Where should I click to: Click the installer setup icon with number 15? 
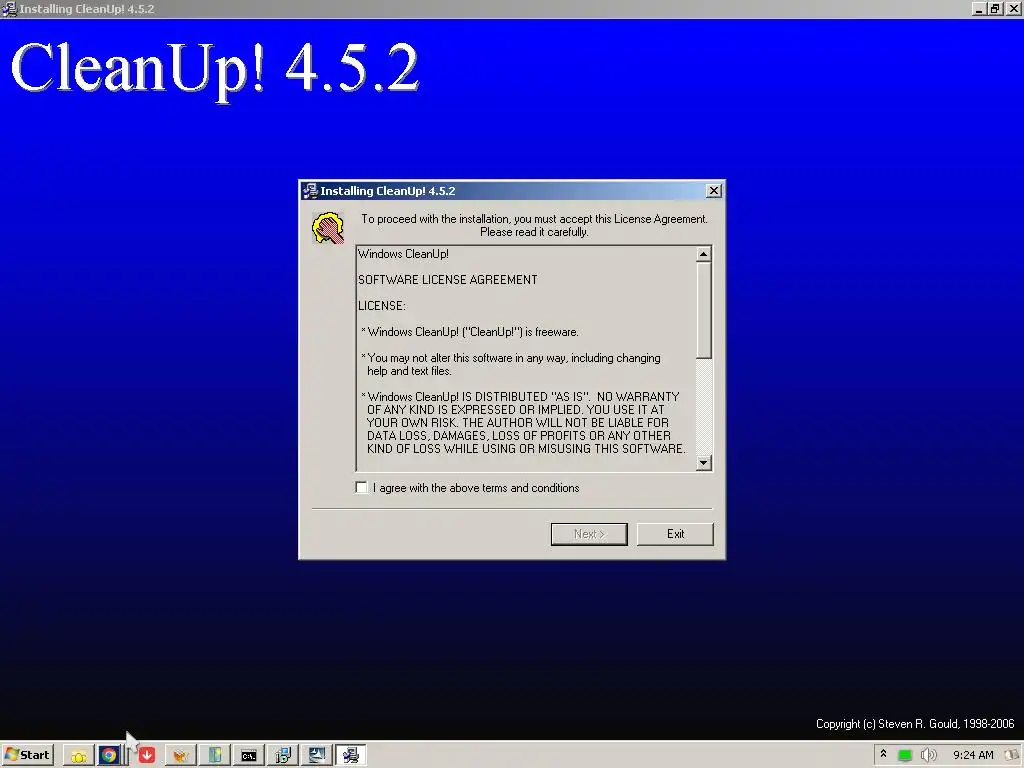pos(283,756)
